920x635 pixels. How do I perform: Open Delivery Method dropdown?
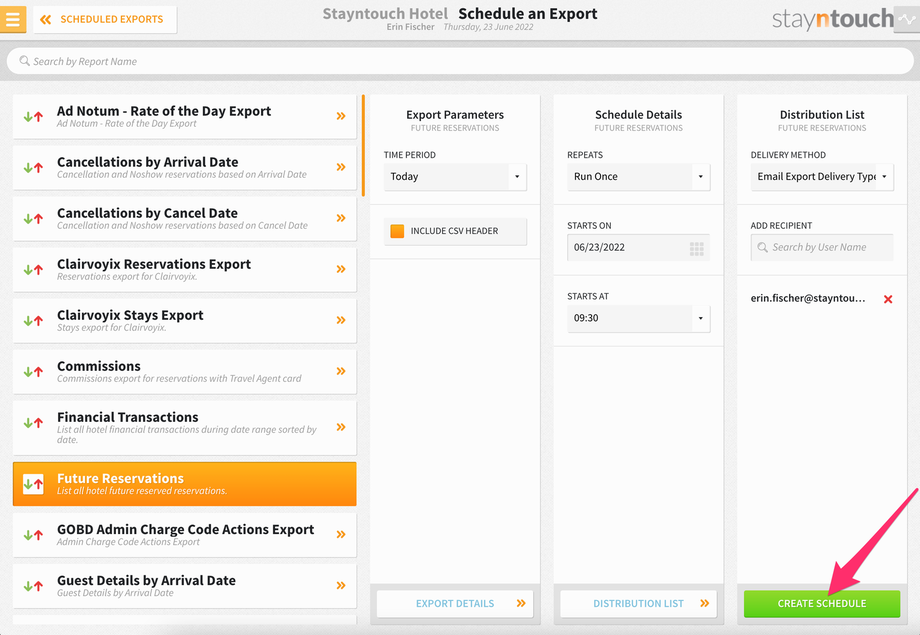tap(821, 177)
